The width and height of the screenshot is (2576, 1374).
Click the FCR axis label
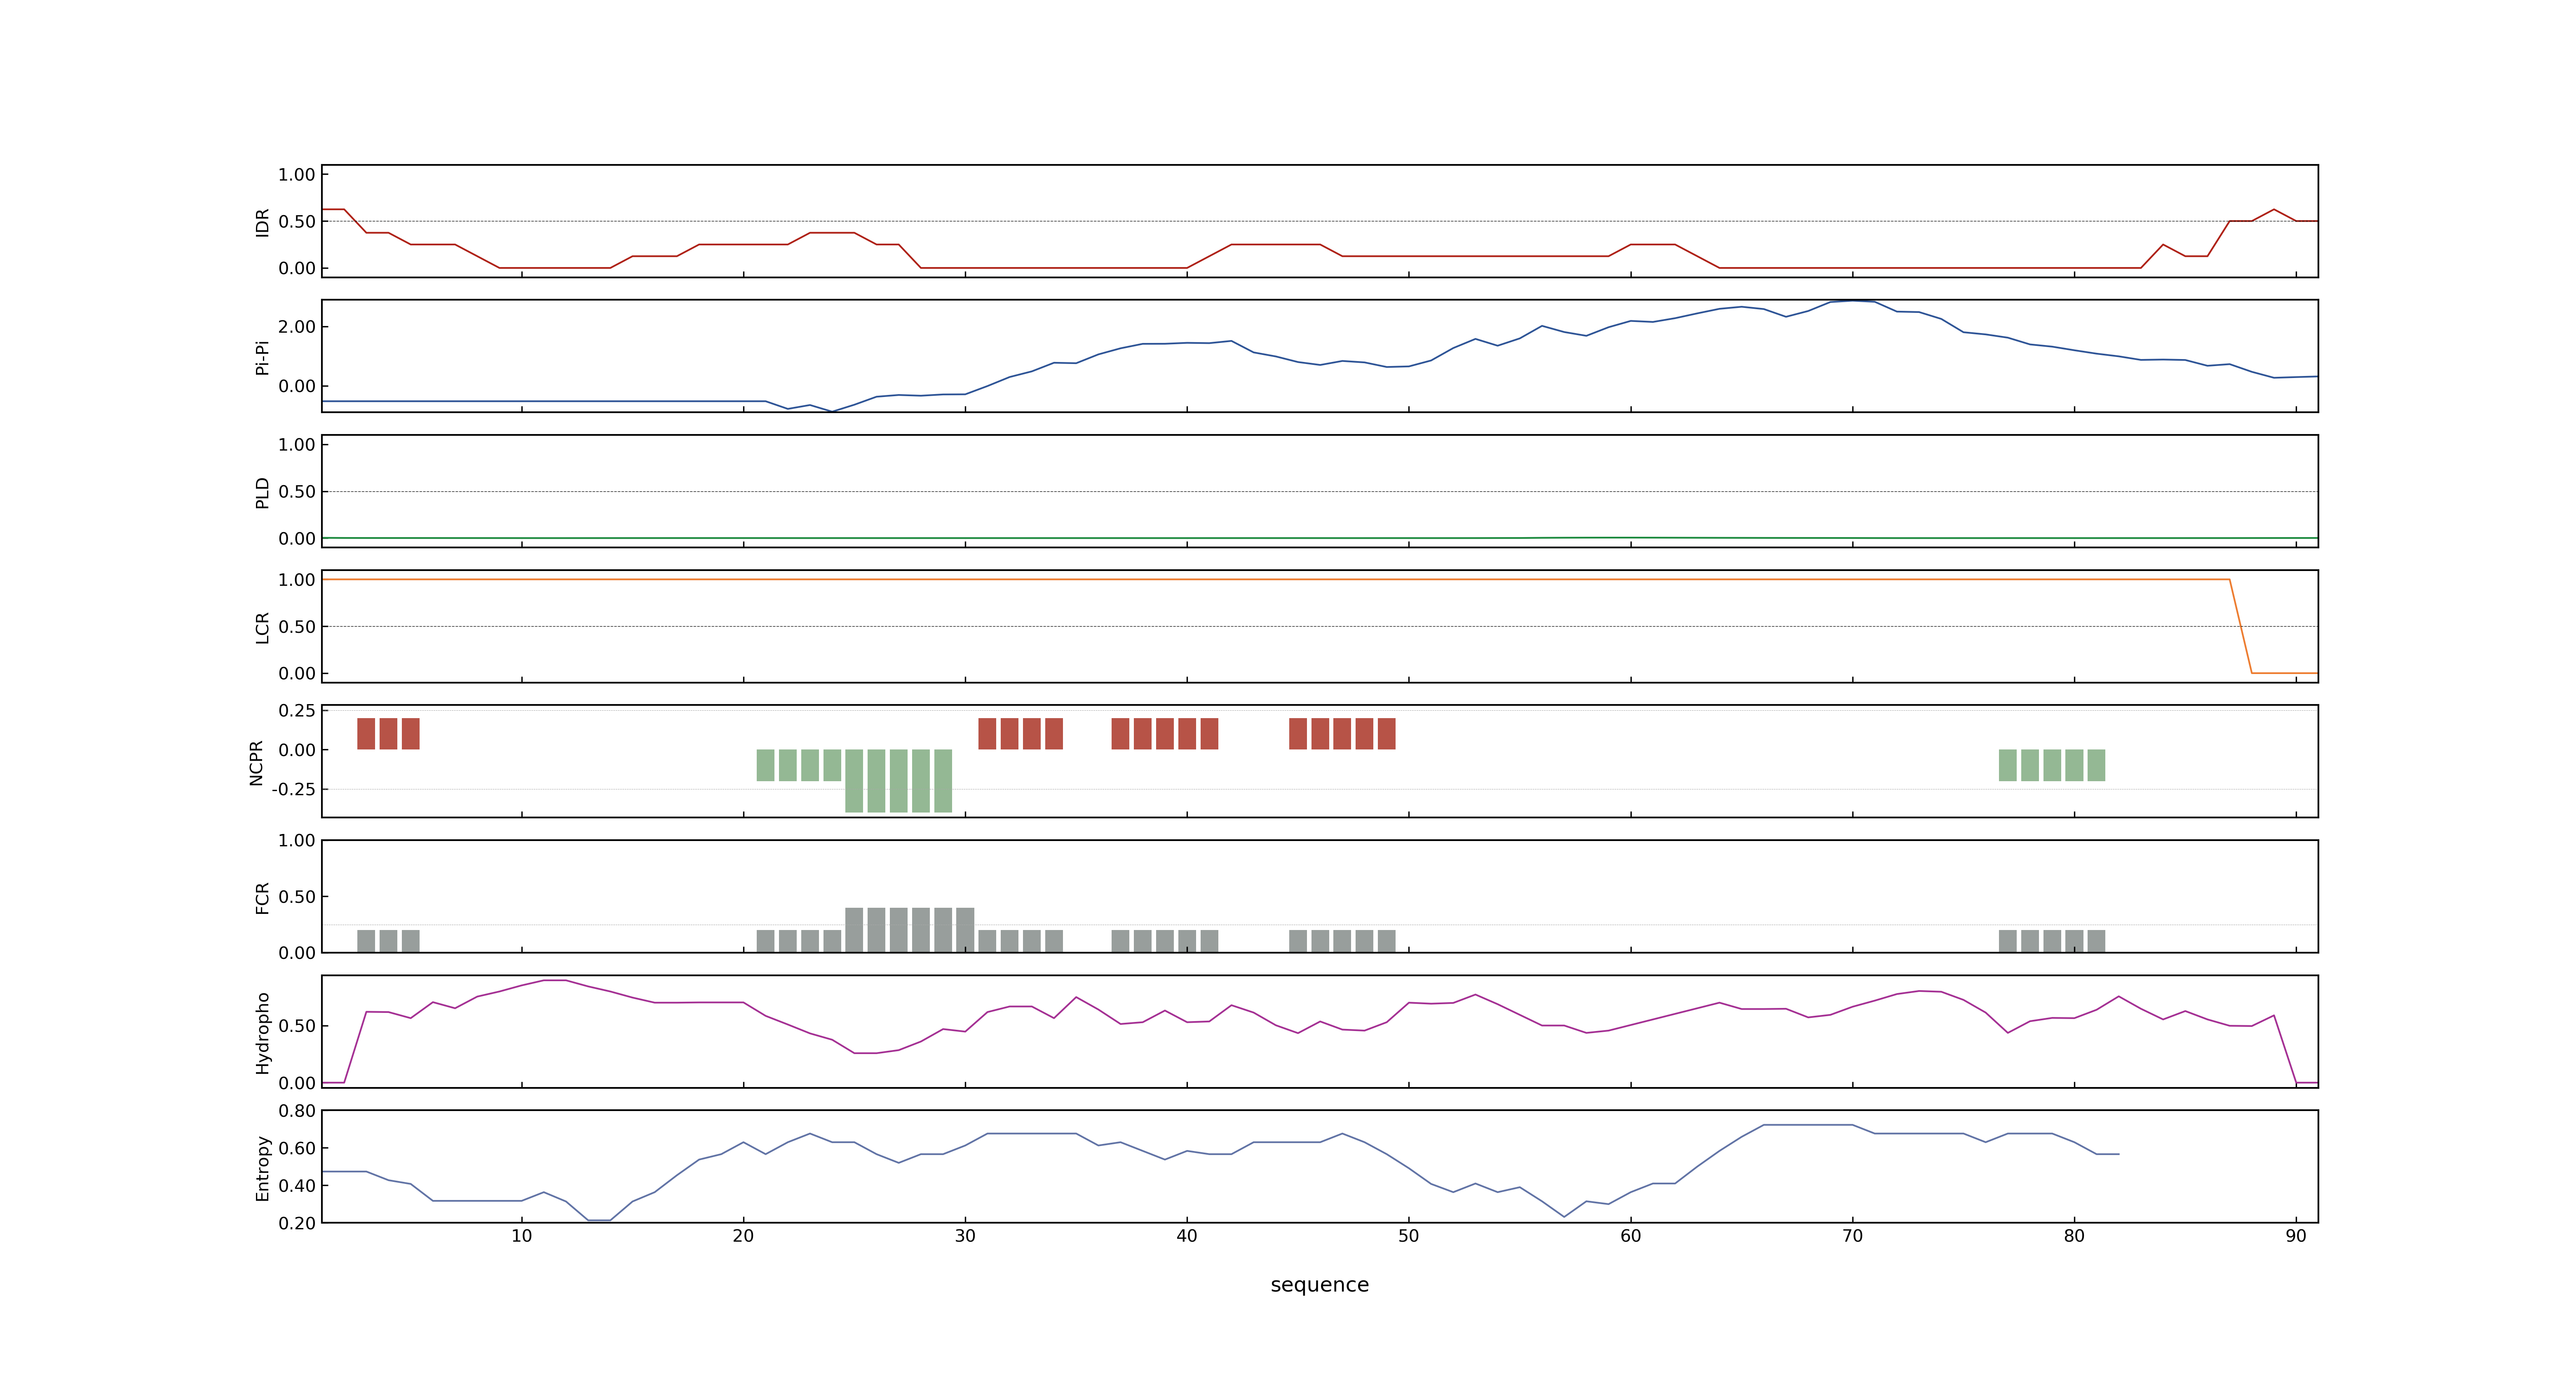(262, 897)
